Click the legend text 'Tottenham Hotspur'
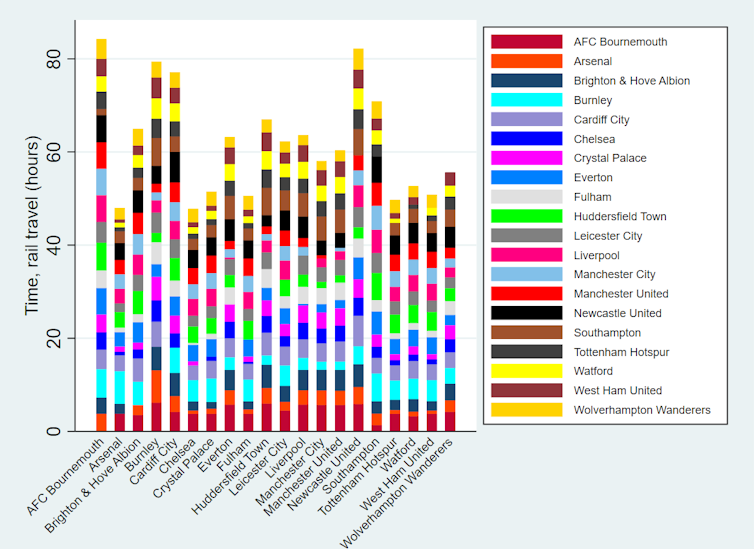This screenshot has height=549, width=754. (x=622, y=352)
